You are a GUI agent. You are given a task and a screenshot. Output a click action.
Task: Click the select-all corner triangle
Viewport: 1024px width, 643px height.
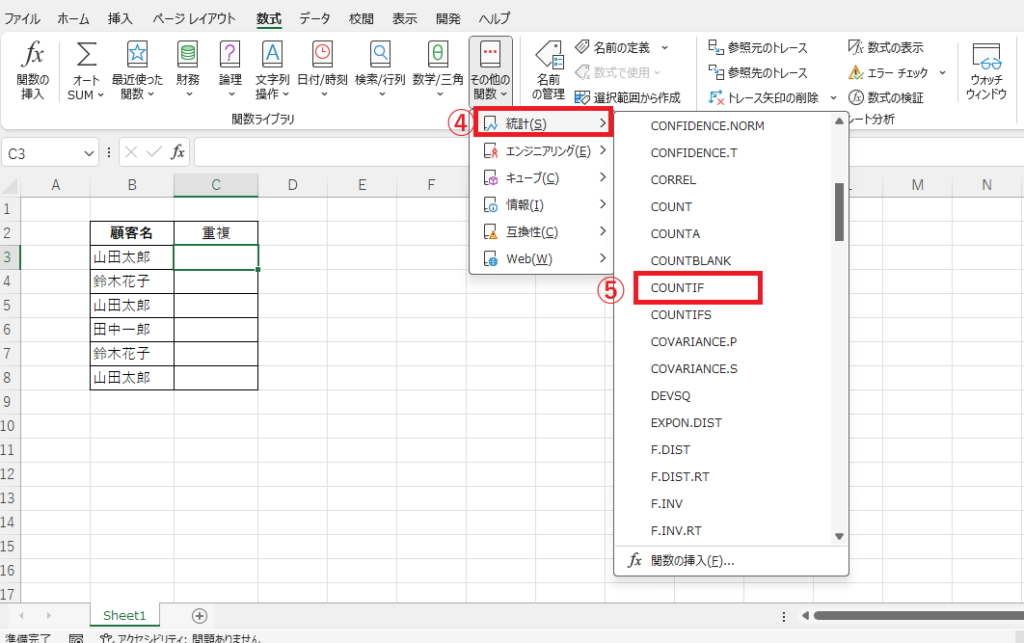click(x=10, y=186)
